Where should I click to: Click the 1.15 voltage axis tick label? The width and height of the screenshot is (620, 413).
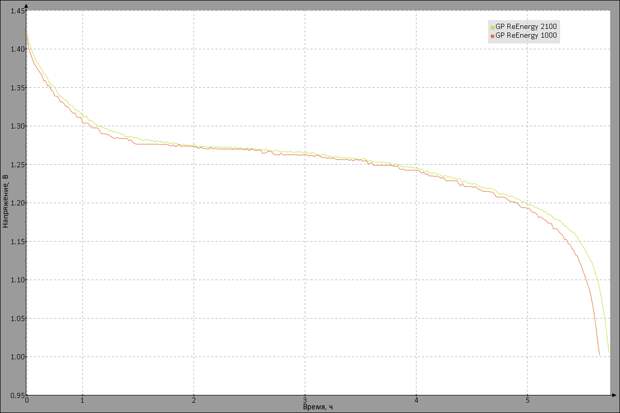pyautogui.click(x=16, y=242)
